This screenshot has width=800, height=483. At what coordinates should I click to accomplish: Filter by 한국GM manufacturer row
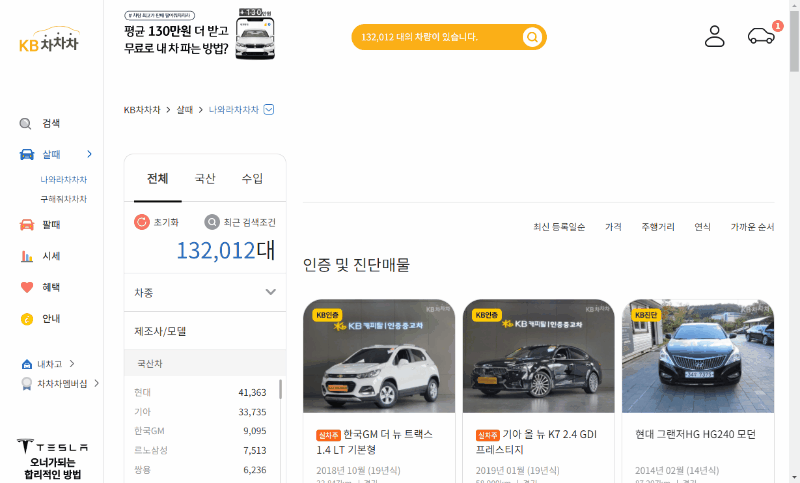pos(200,431)
